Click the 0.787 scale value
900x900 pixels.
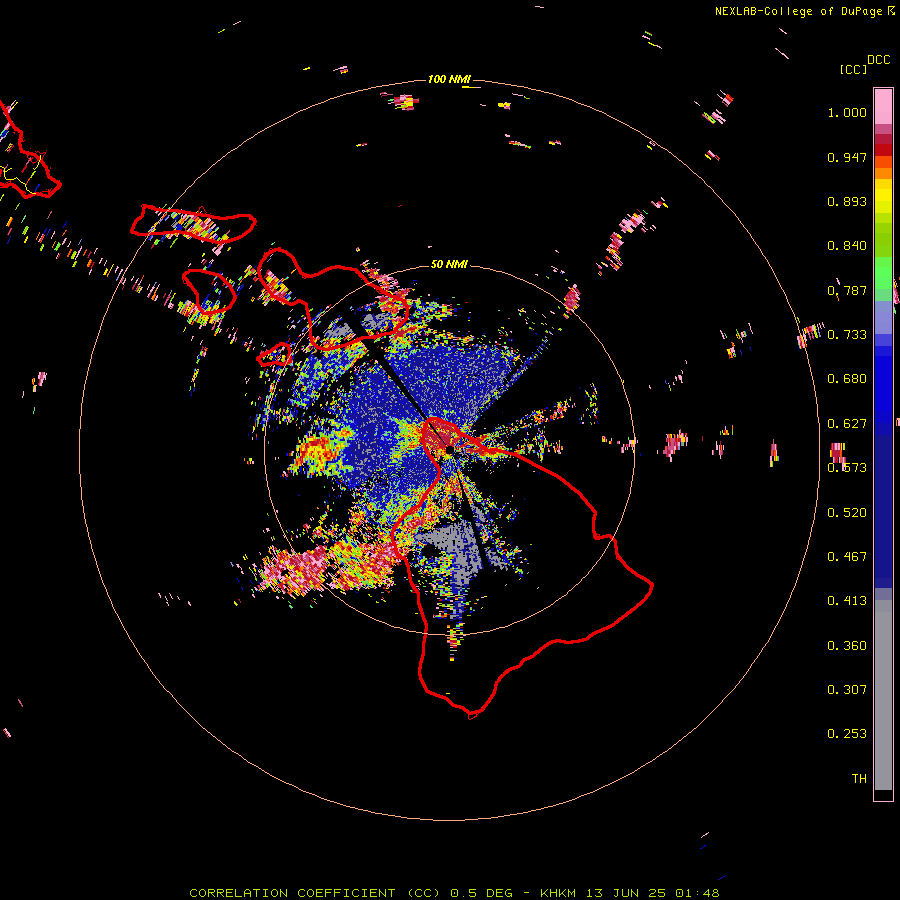(x=847, y=290)
